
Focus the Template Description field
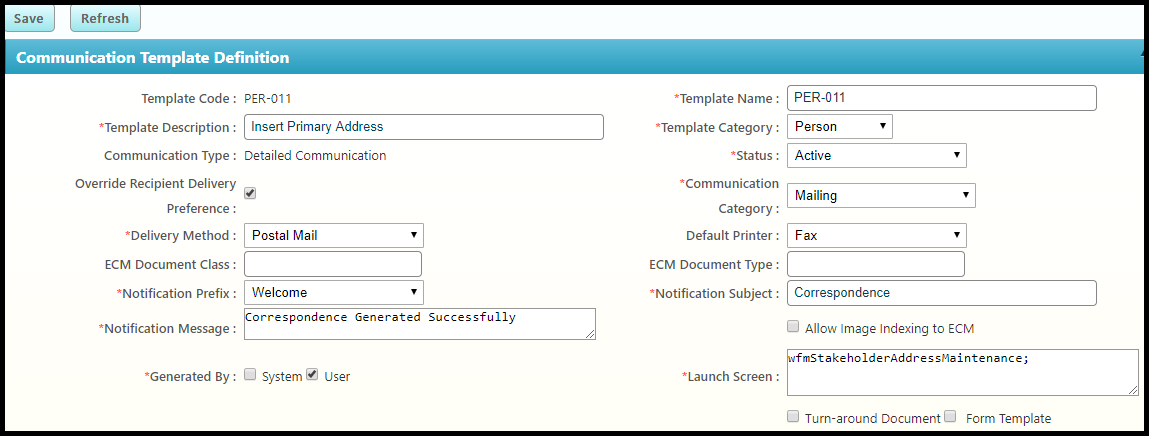(423, 127)
